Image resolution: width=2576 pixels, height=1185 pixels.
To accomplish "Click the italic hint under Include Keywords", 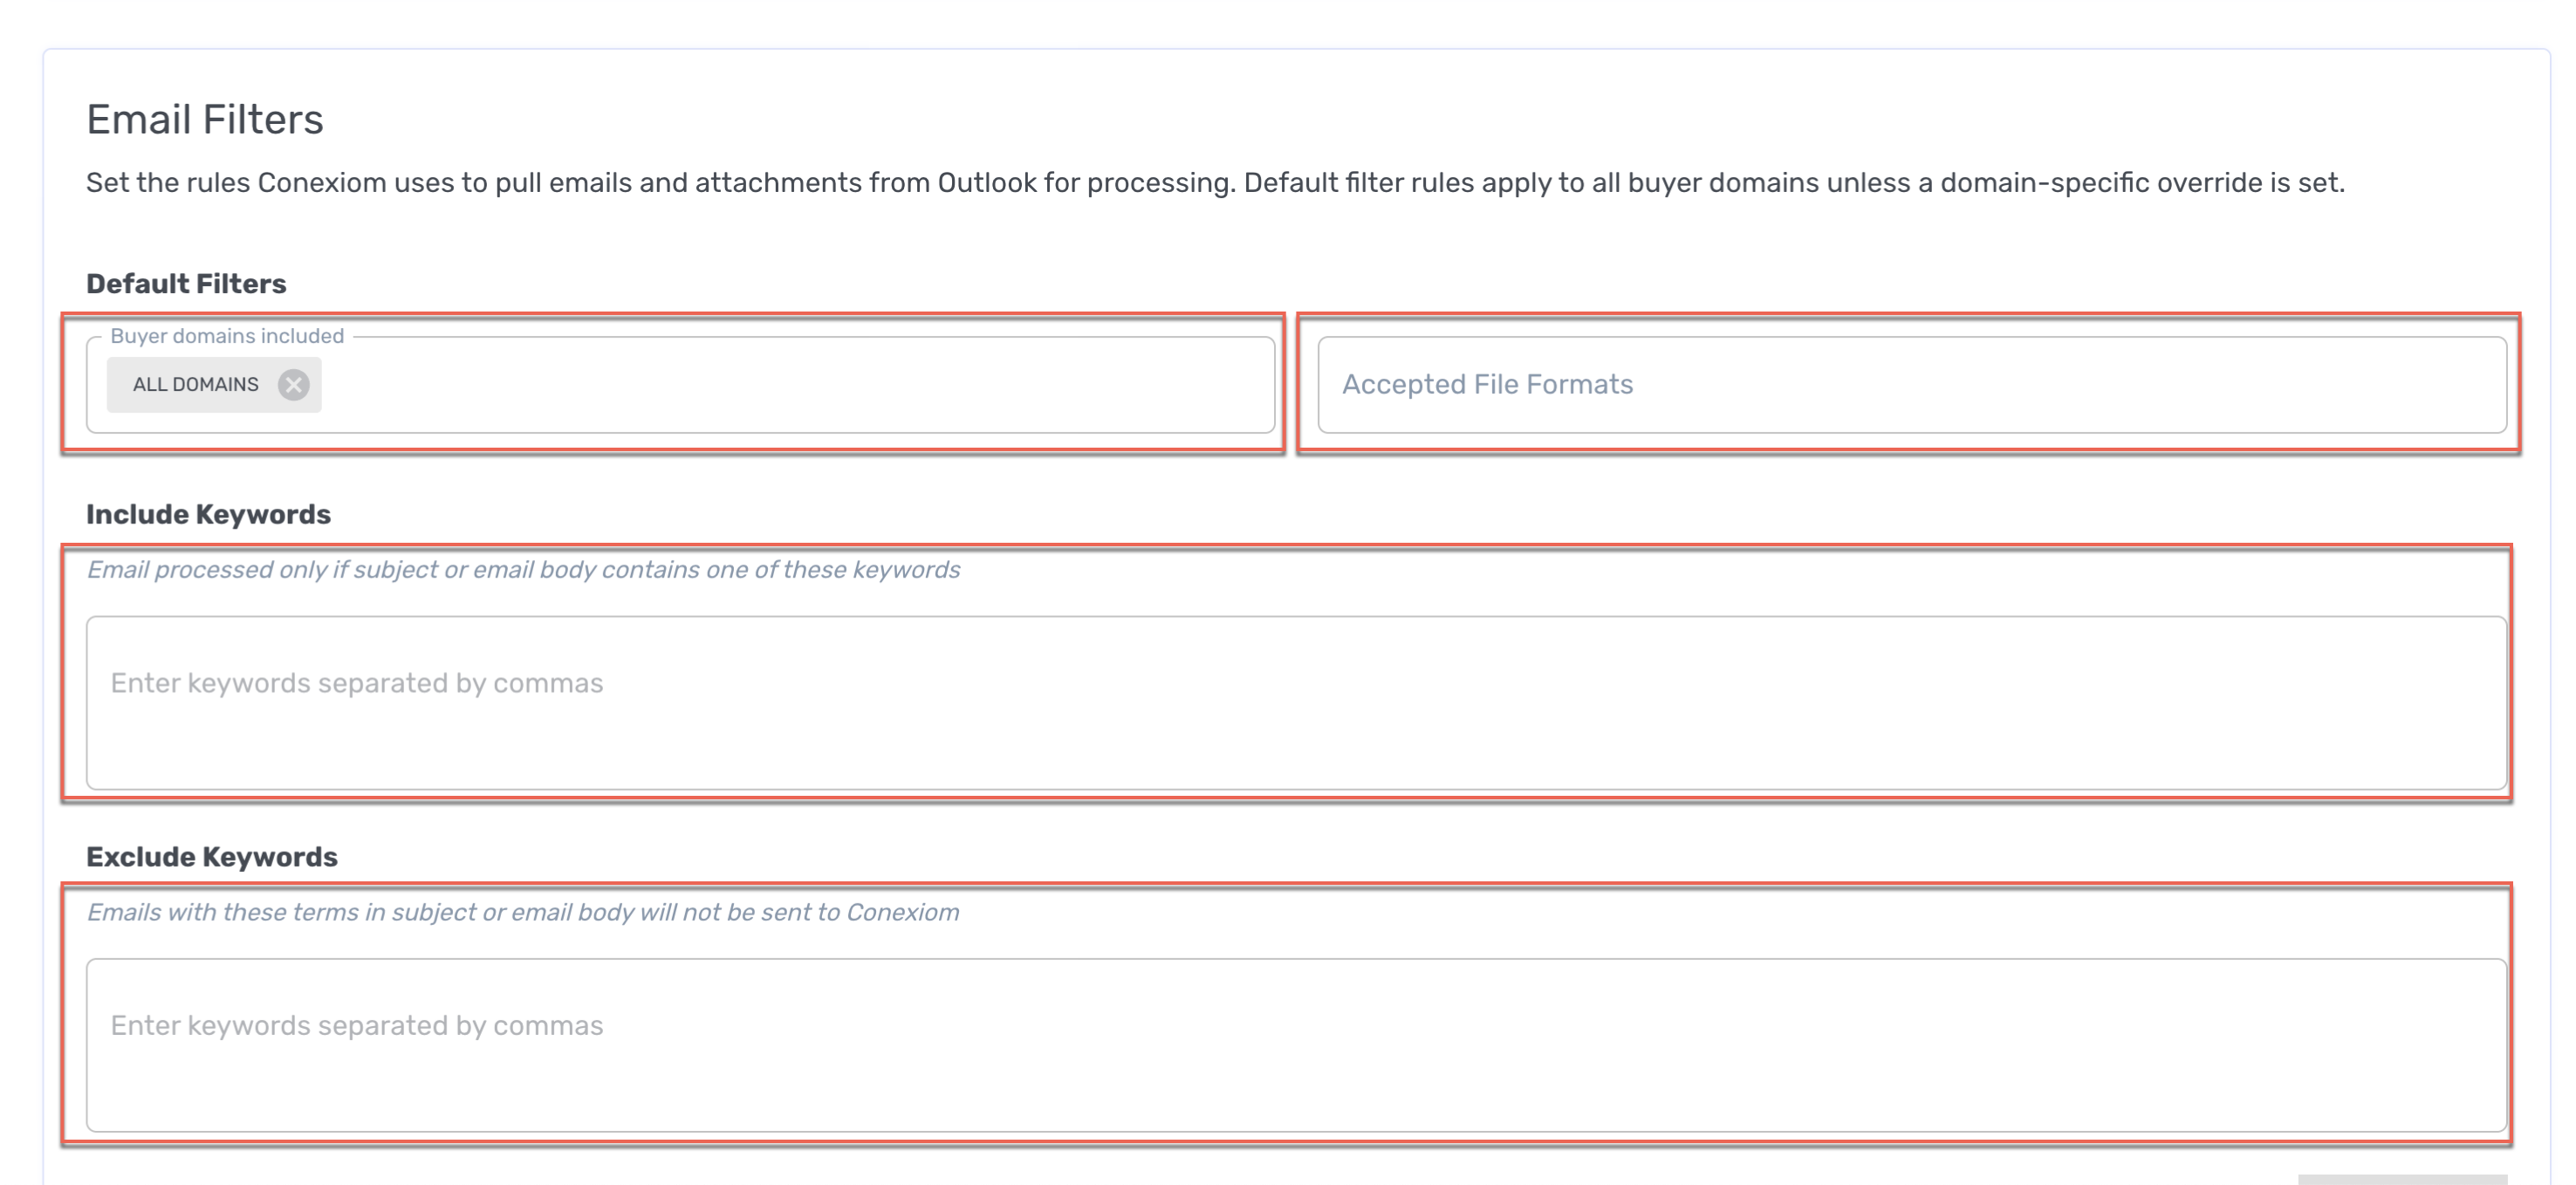I will [523, 570].
